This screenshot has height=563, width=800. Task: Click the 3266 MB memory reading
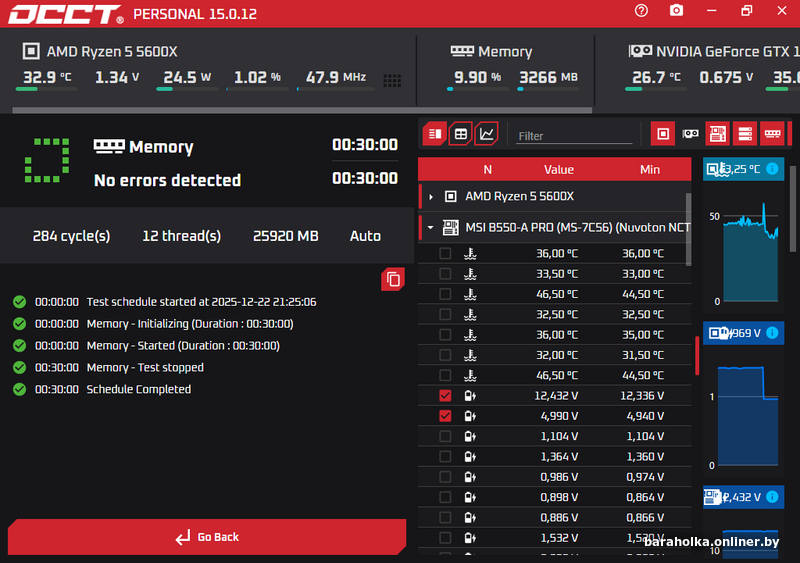(x=548, y=77)
